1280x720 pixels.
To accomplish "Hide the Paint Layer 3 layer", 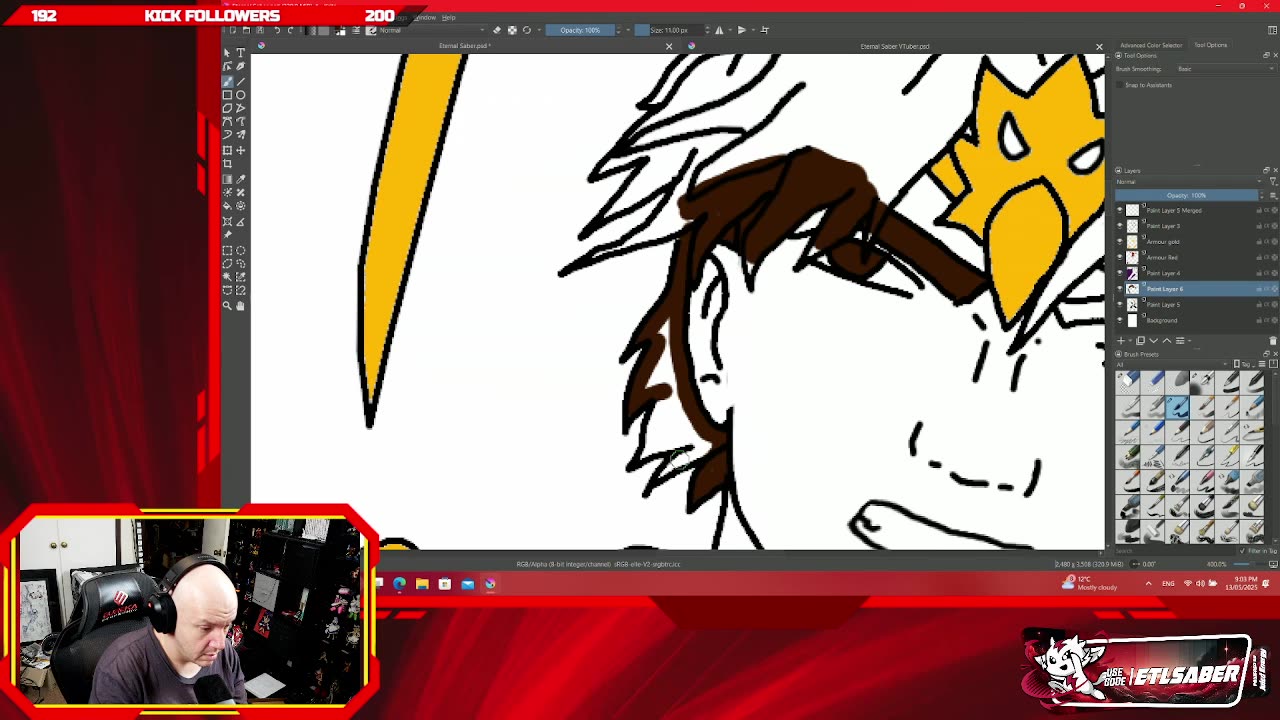I will 1120,226.
